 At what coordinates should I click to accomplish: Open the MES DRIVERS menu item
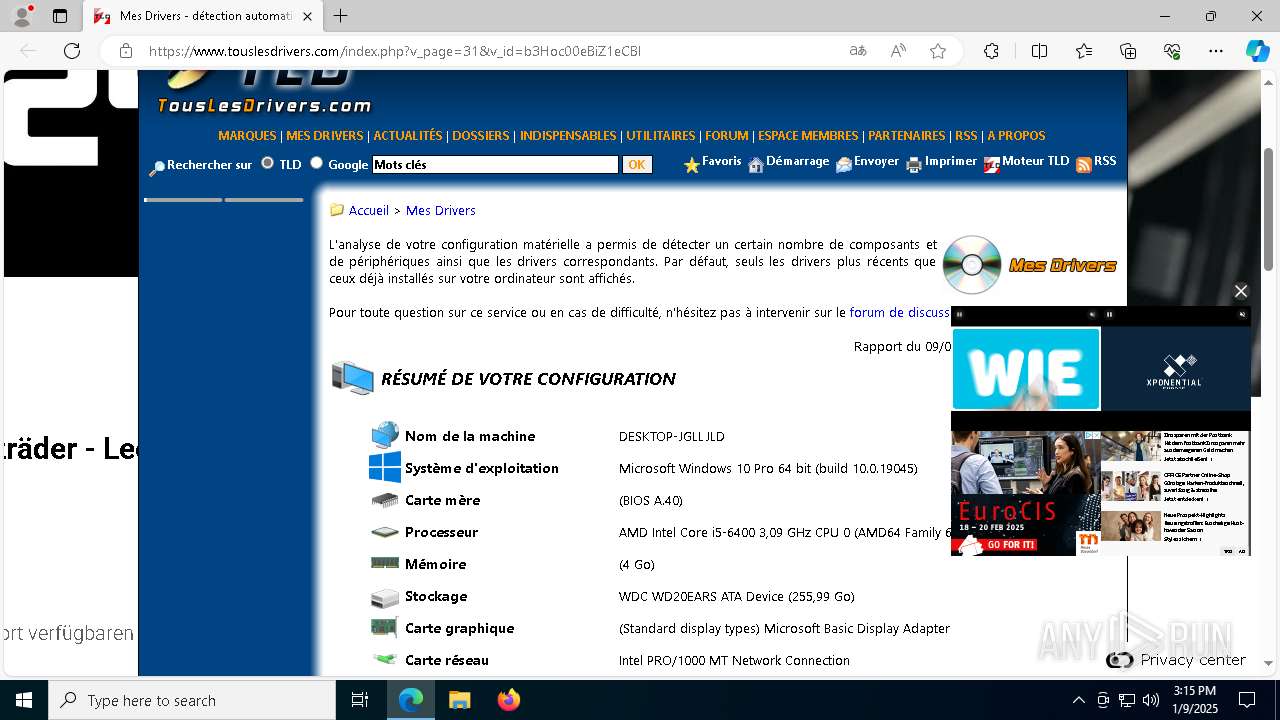325,135
